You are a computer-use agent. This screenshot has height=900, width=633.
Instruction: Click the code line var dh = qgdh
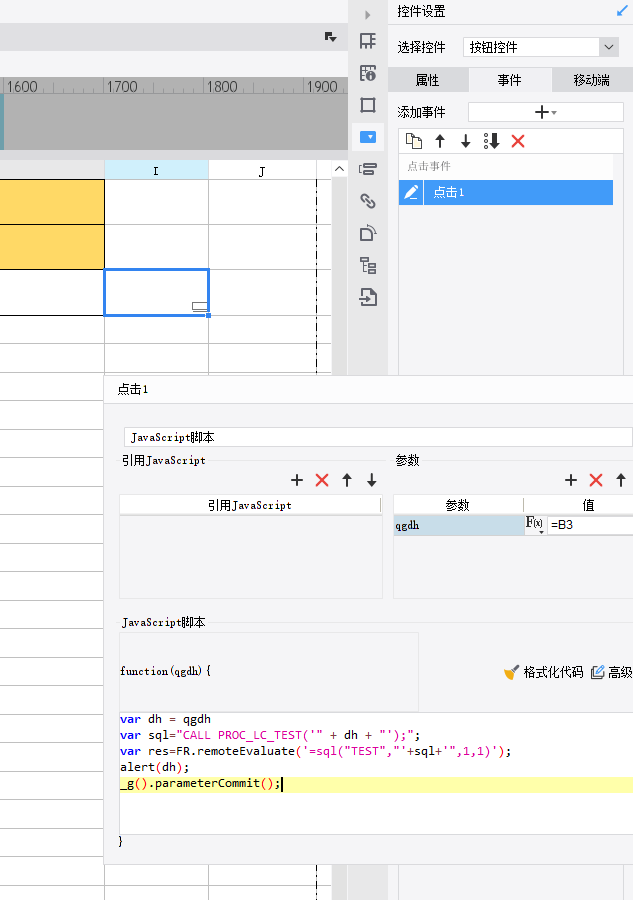pyautogui.click(x=165, y=719)
